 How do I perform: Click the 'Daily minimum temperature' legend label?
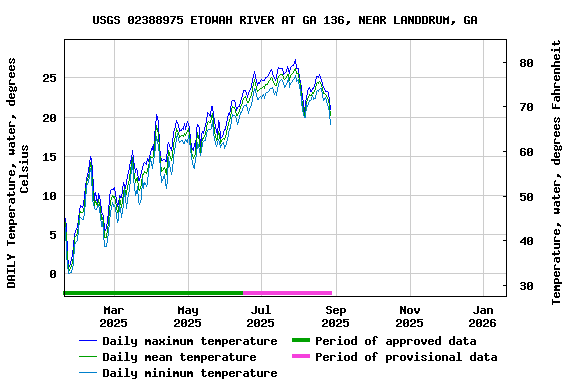pos(190,373)
